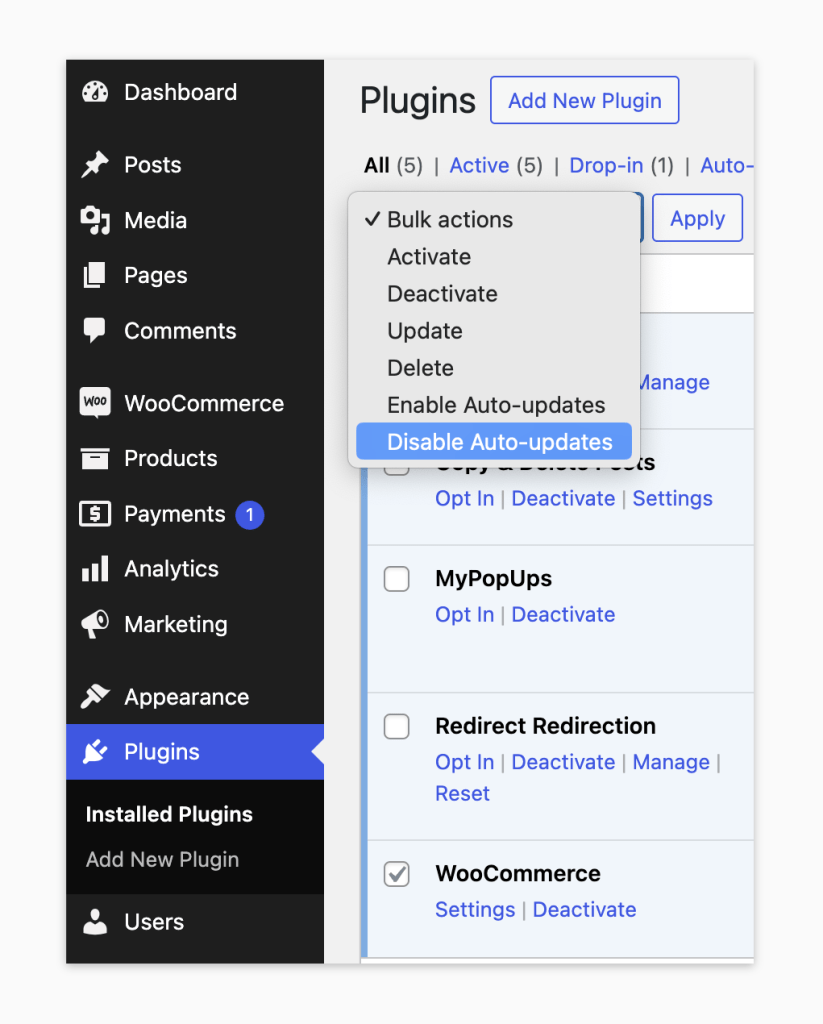Choose Enable Auto-updates bulk action
The width and height of the screenshot is (823, 1024).
(x=494, y=405)
